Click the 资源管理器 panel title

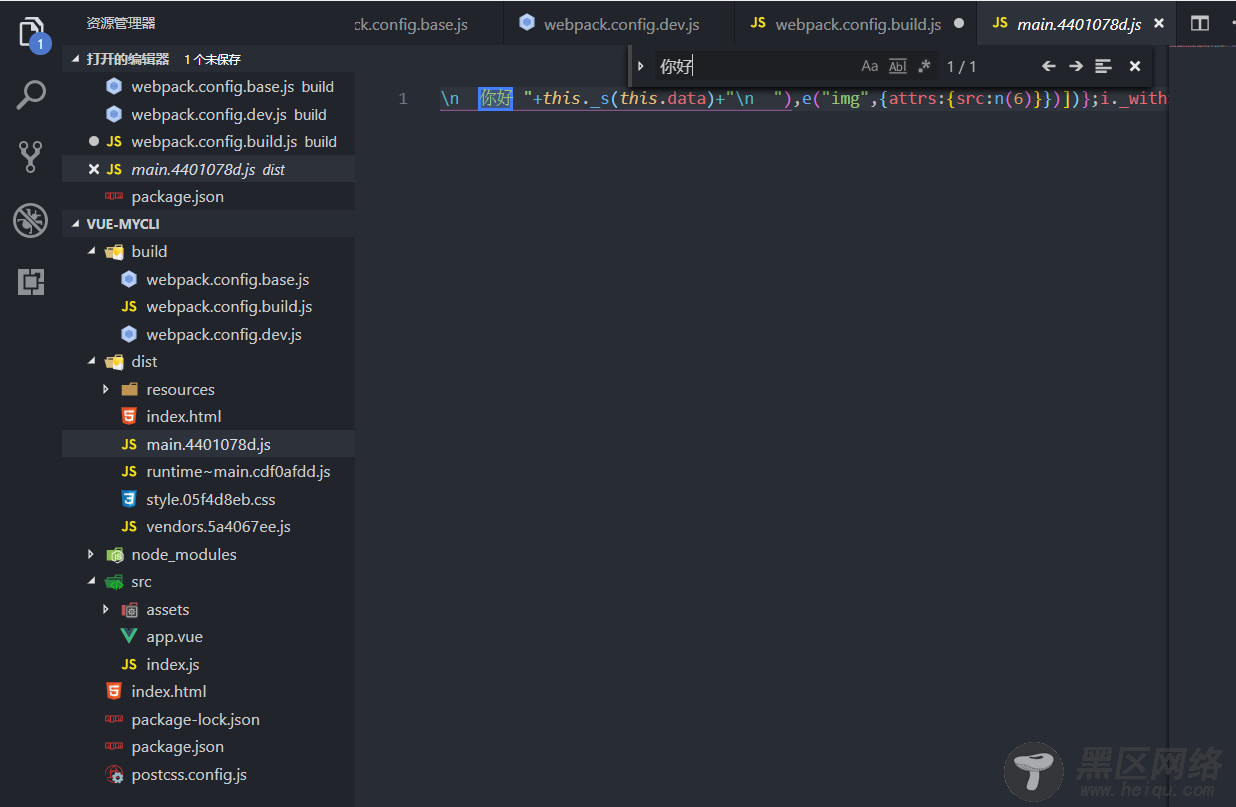pyautogui.click(x=121, y=23)
